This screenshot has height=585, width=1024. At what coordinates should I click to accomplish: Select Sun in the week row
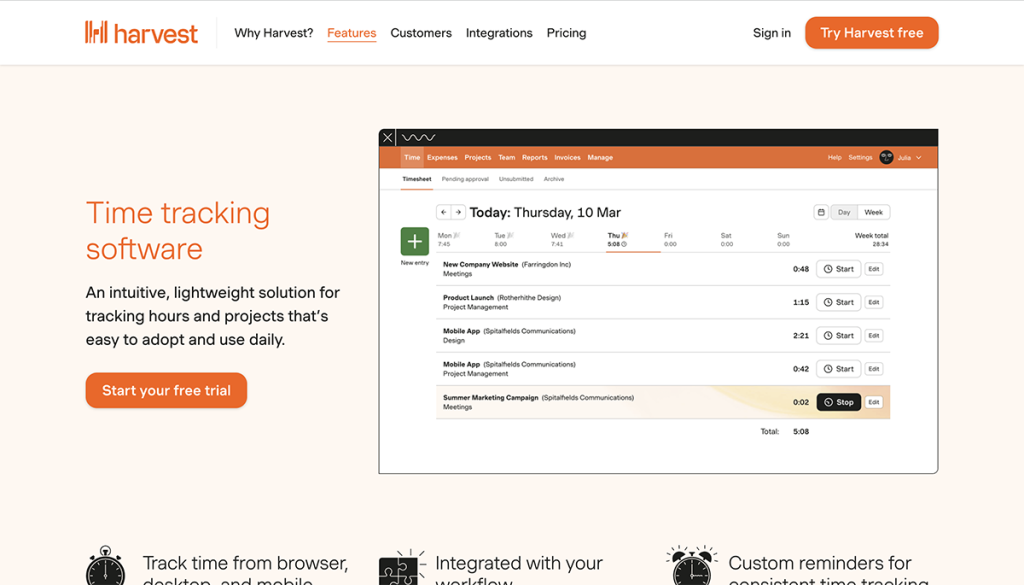pos(783,240)
